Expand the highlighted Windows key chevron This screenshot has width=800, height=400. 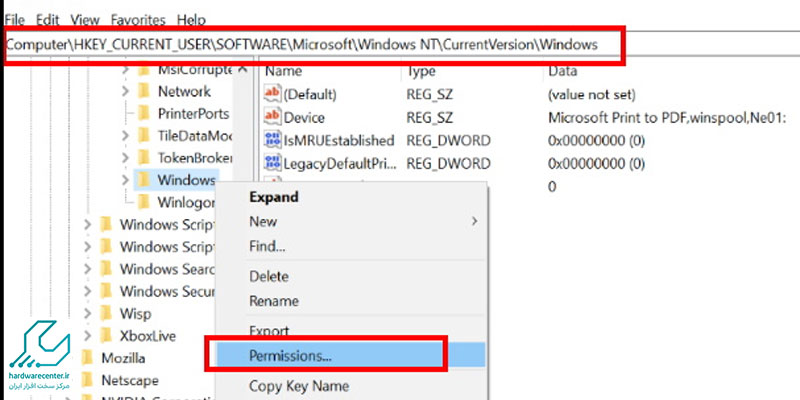coord(126,180)
